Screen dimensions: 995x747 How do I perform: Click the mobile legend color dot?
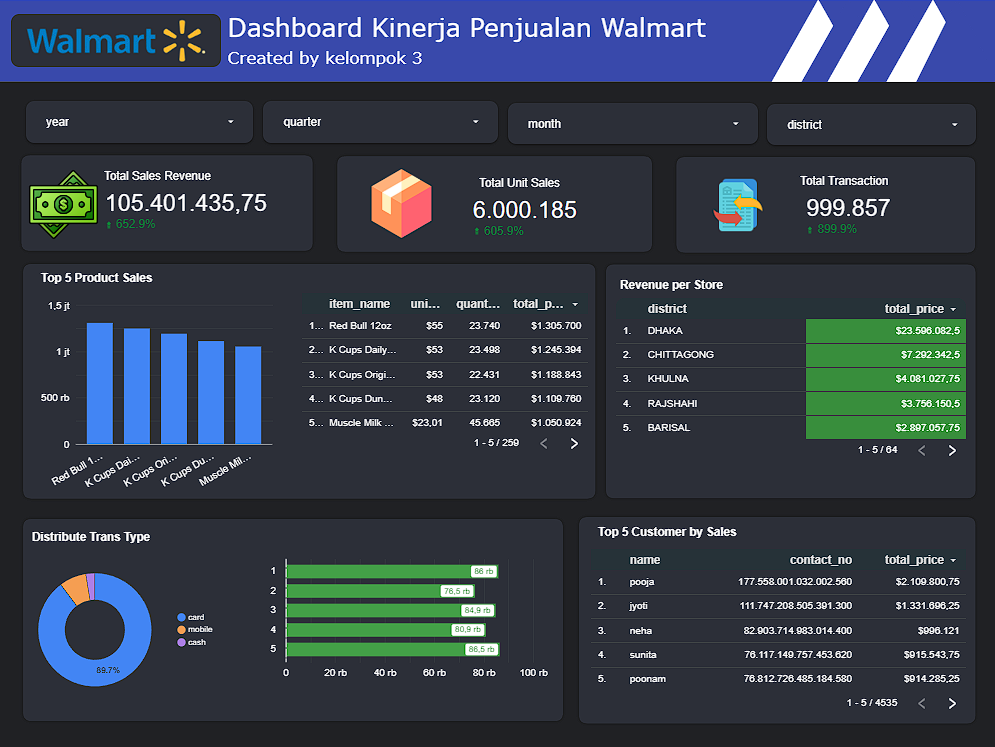181,630
